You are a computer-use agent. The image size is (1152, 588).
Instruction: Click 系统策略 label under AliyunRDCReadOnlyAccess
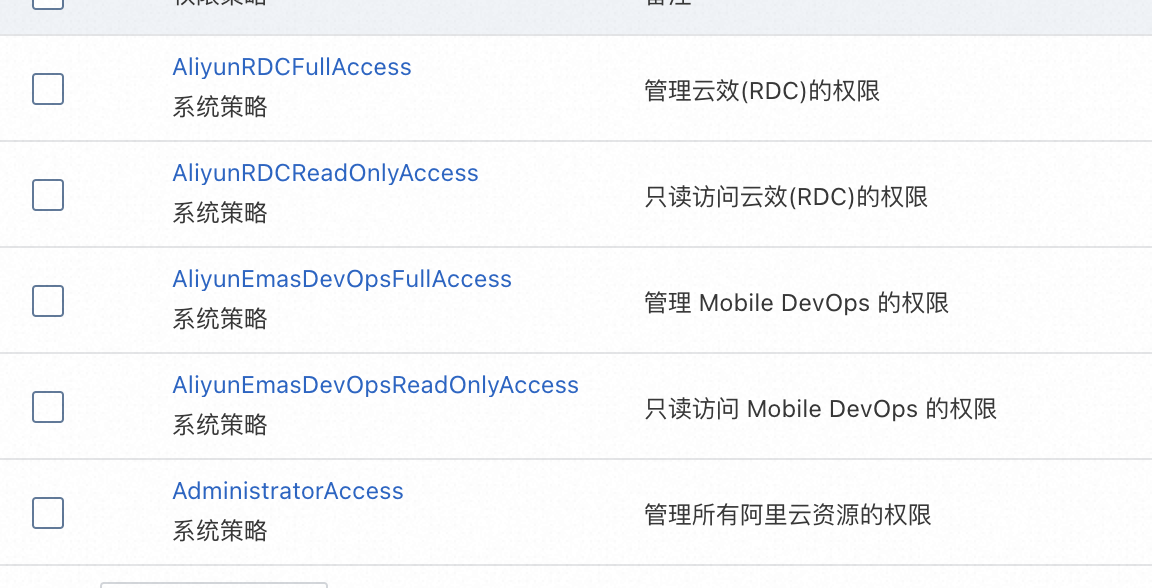click(220, 213)
